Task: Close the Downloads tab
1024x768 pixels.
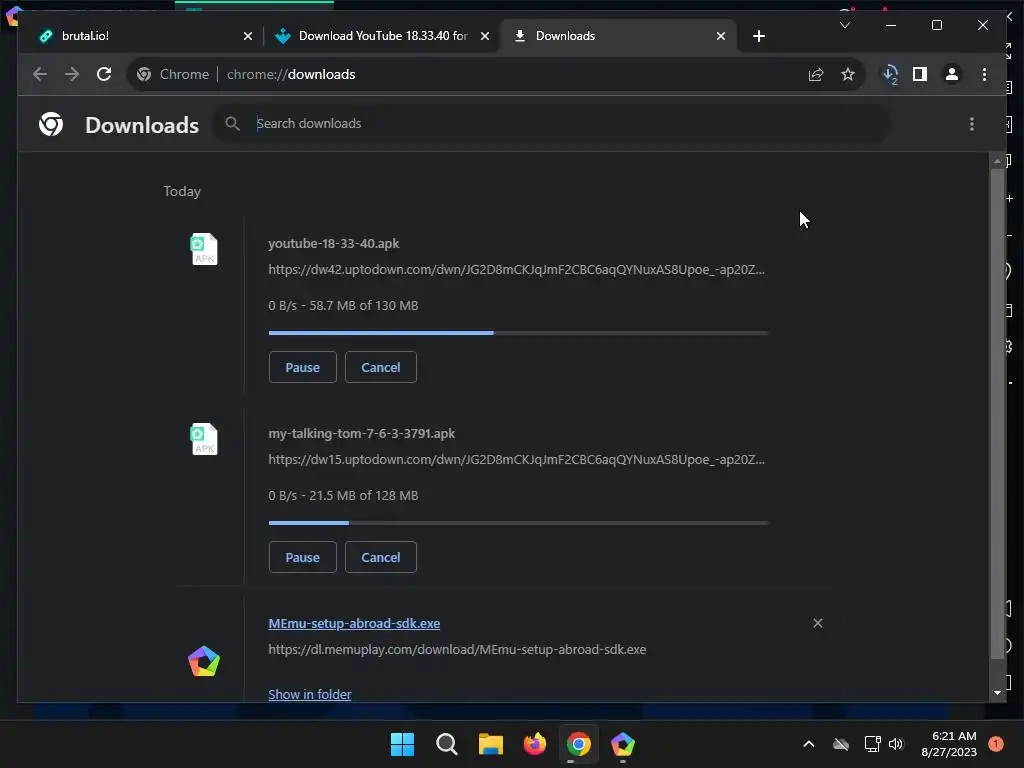Action: point(720,36)
